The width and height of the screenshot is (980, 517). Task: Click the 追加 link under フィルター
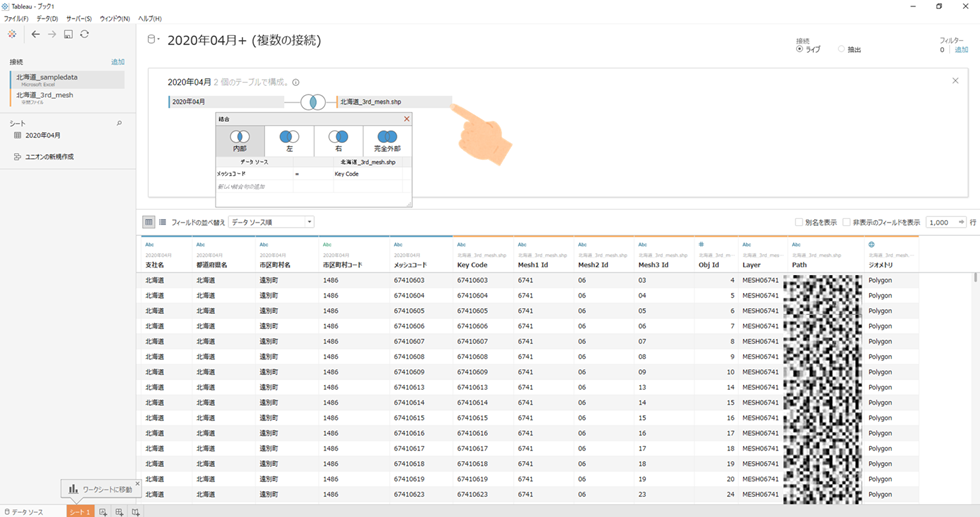point(961,49)
